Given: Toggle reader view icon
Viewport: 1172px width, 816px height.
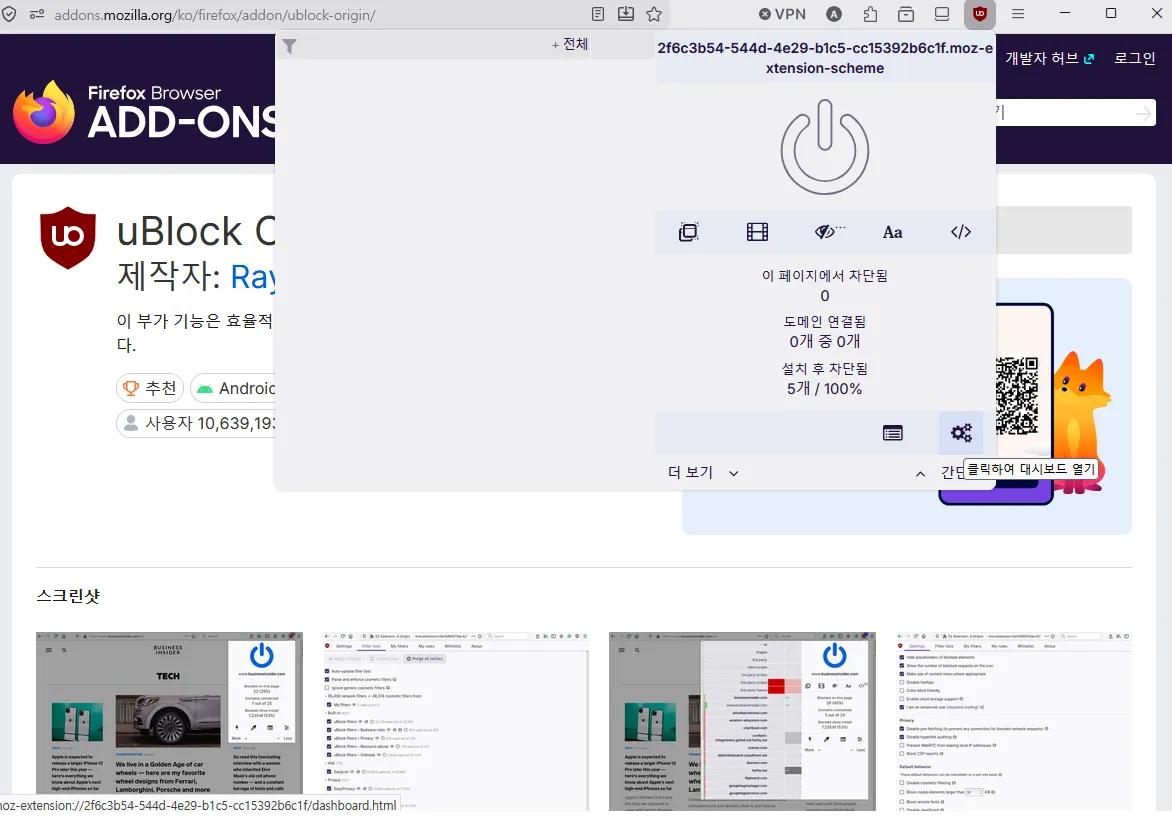Looking at the screenshot, I should coord(598,13).
